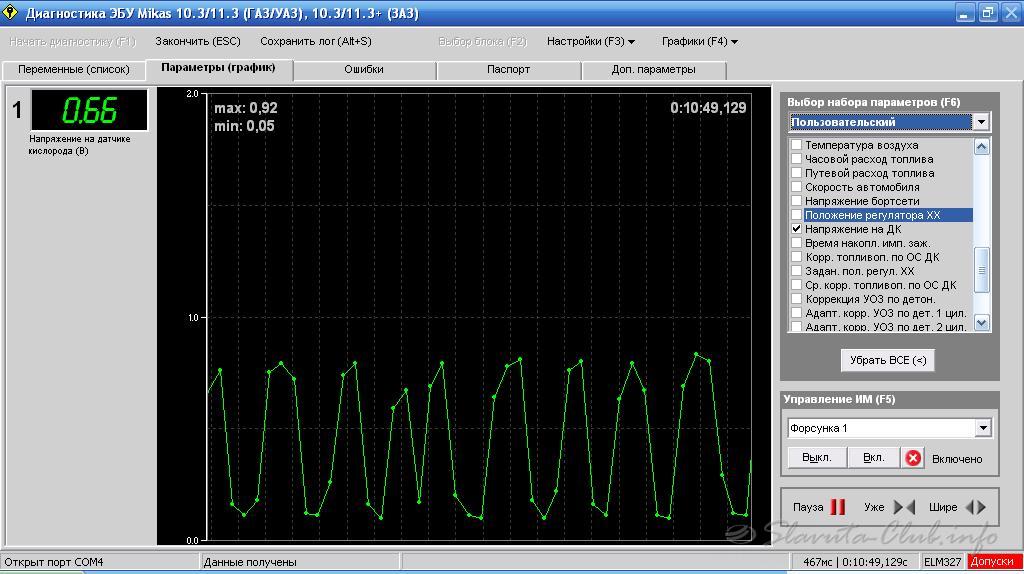Check Ср. корр. топливоп. по ОС ДК
This screenshot has height=574, width=1024.
click(x=796, y=285)
